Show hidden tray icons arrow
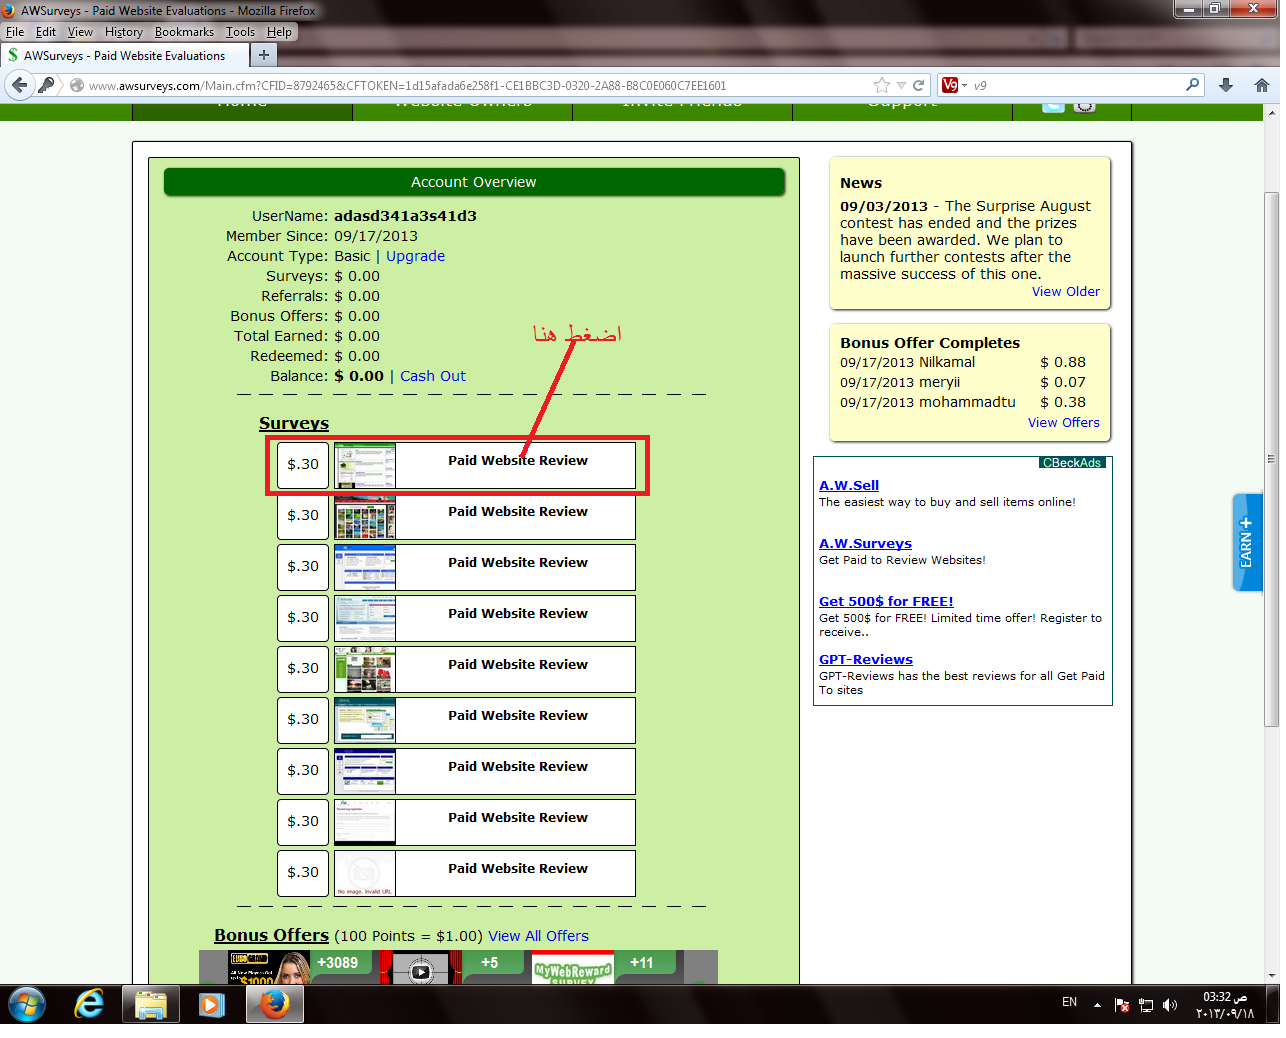 (1097, 1005)
